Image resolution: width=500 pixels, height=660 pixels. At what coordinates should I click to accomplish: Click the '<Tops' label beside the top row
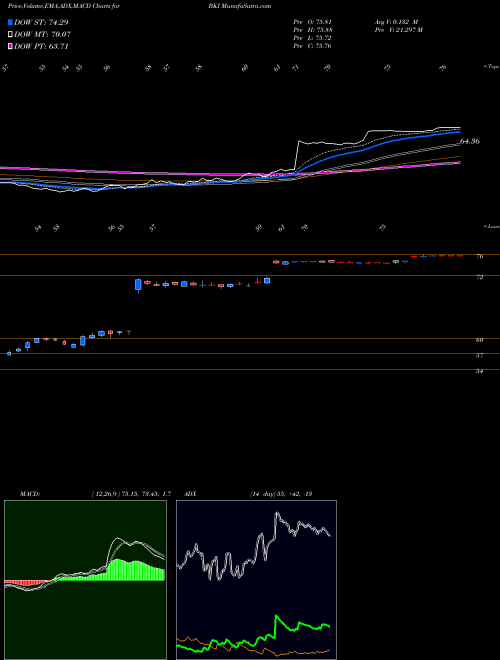tap(491, 66)
